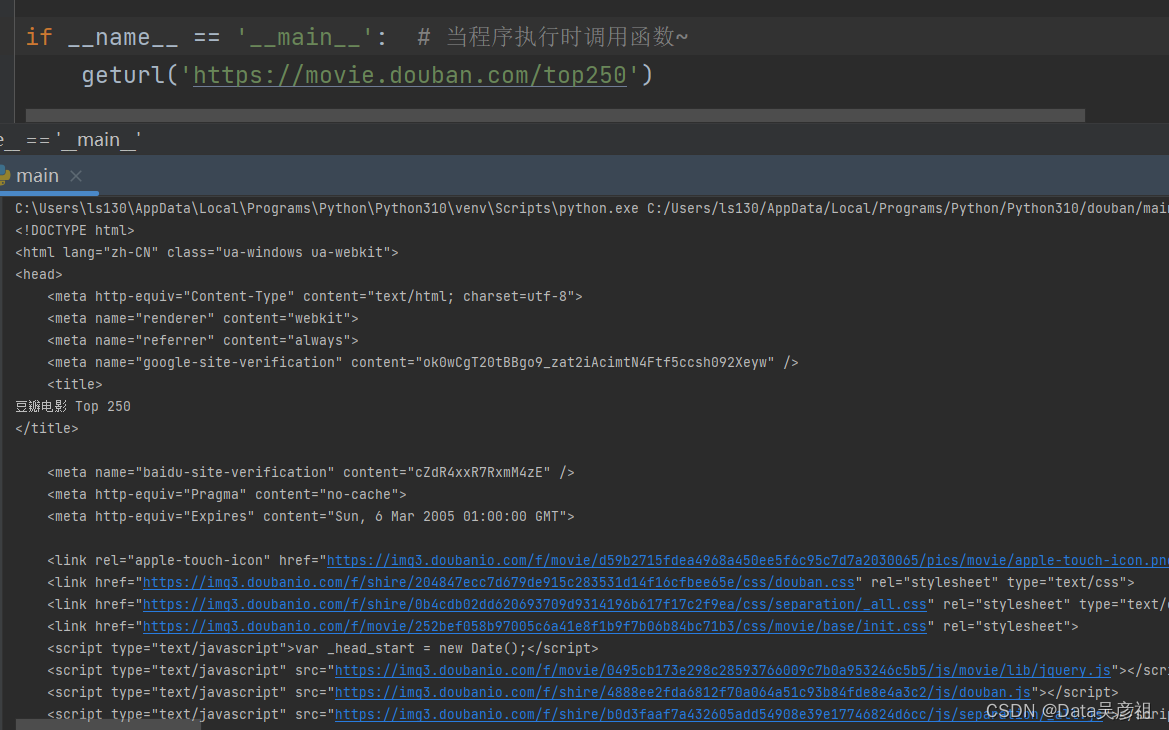Click the 豆瓣电影 Top 250 title text
Viewport: 1169px width, 730px height.
73,406
